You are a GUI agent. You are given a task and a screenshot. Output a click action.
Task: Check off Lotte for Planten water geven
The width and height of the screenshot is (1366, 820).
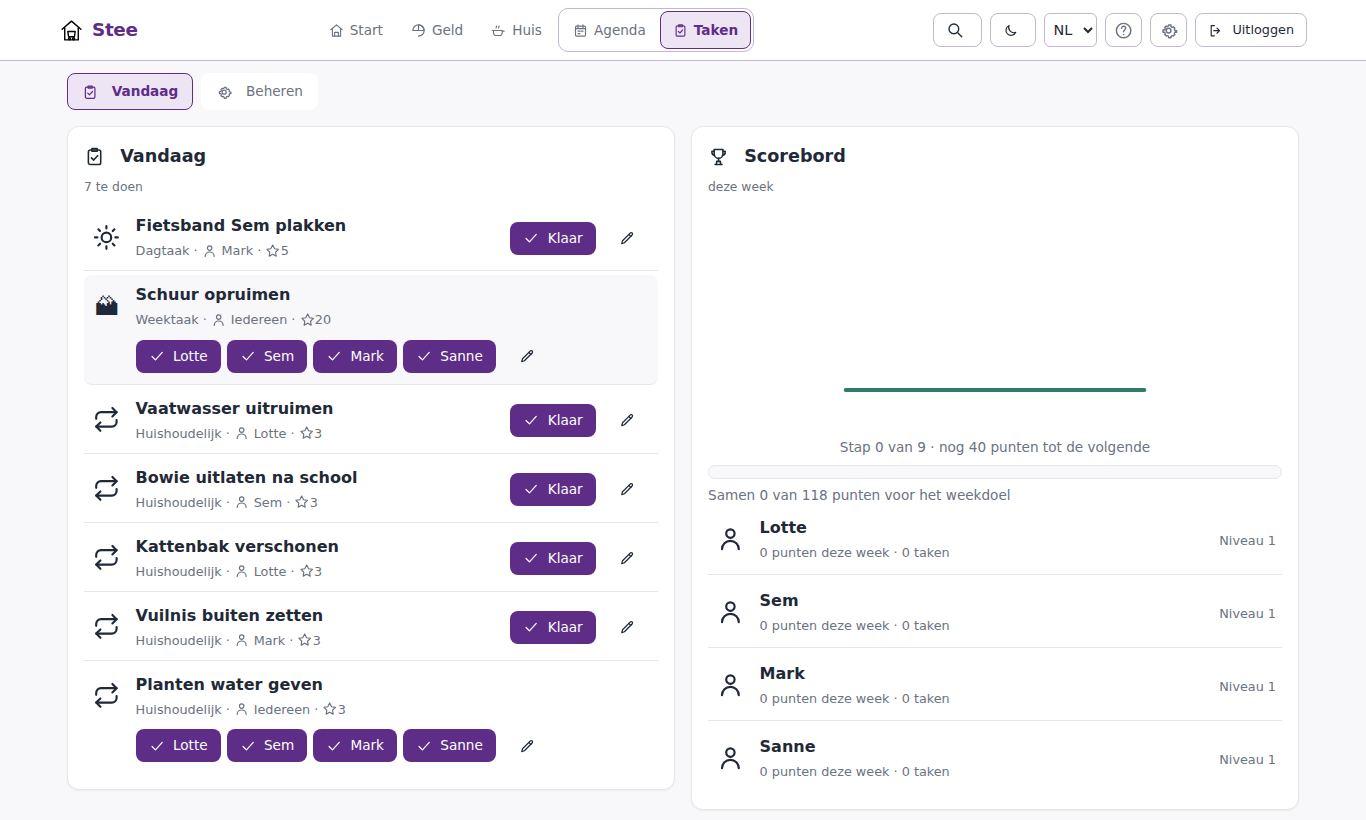[x=178, y=745]
